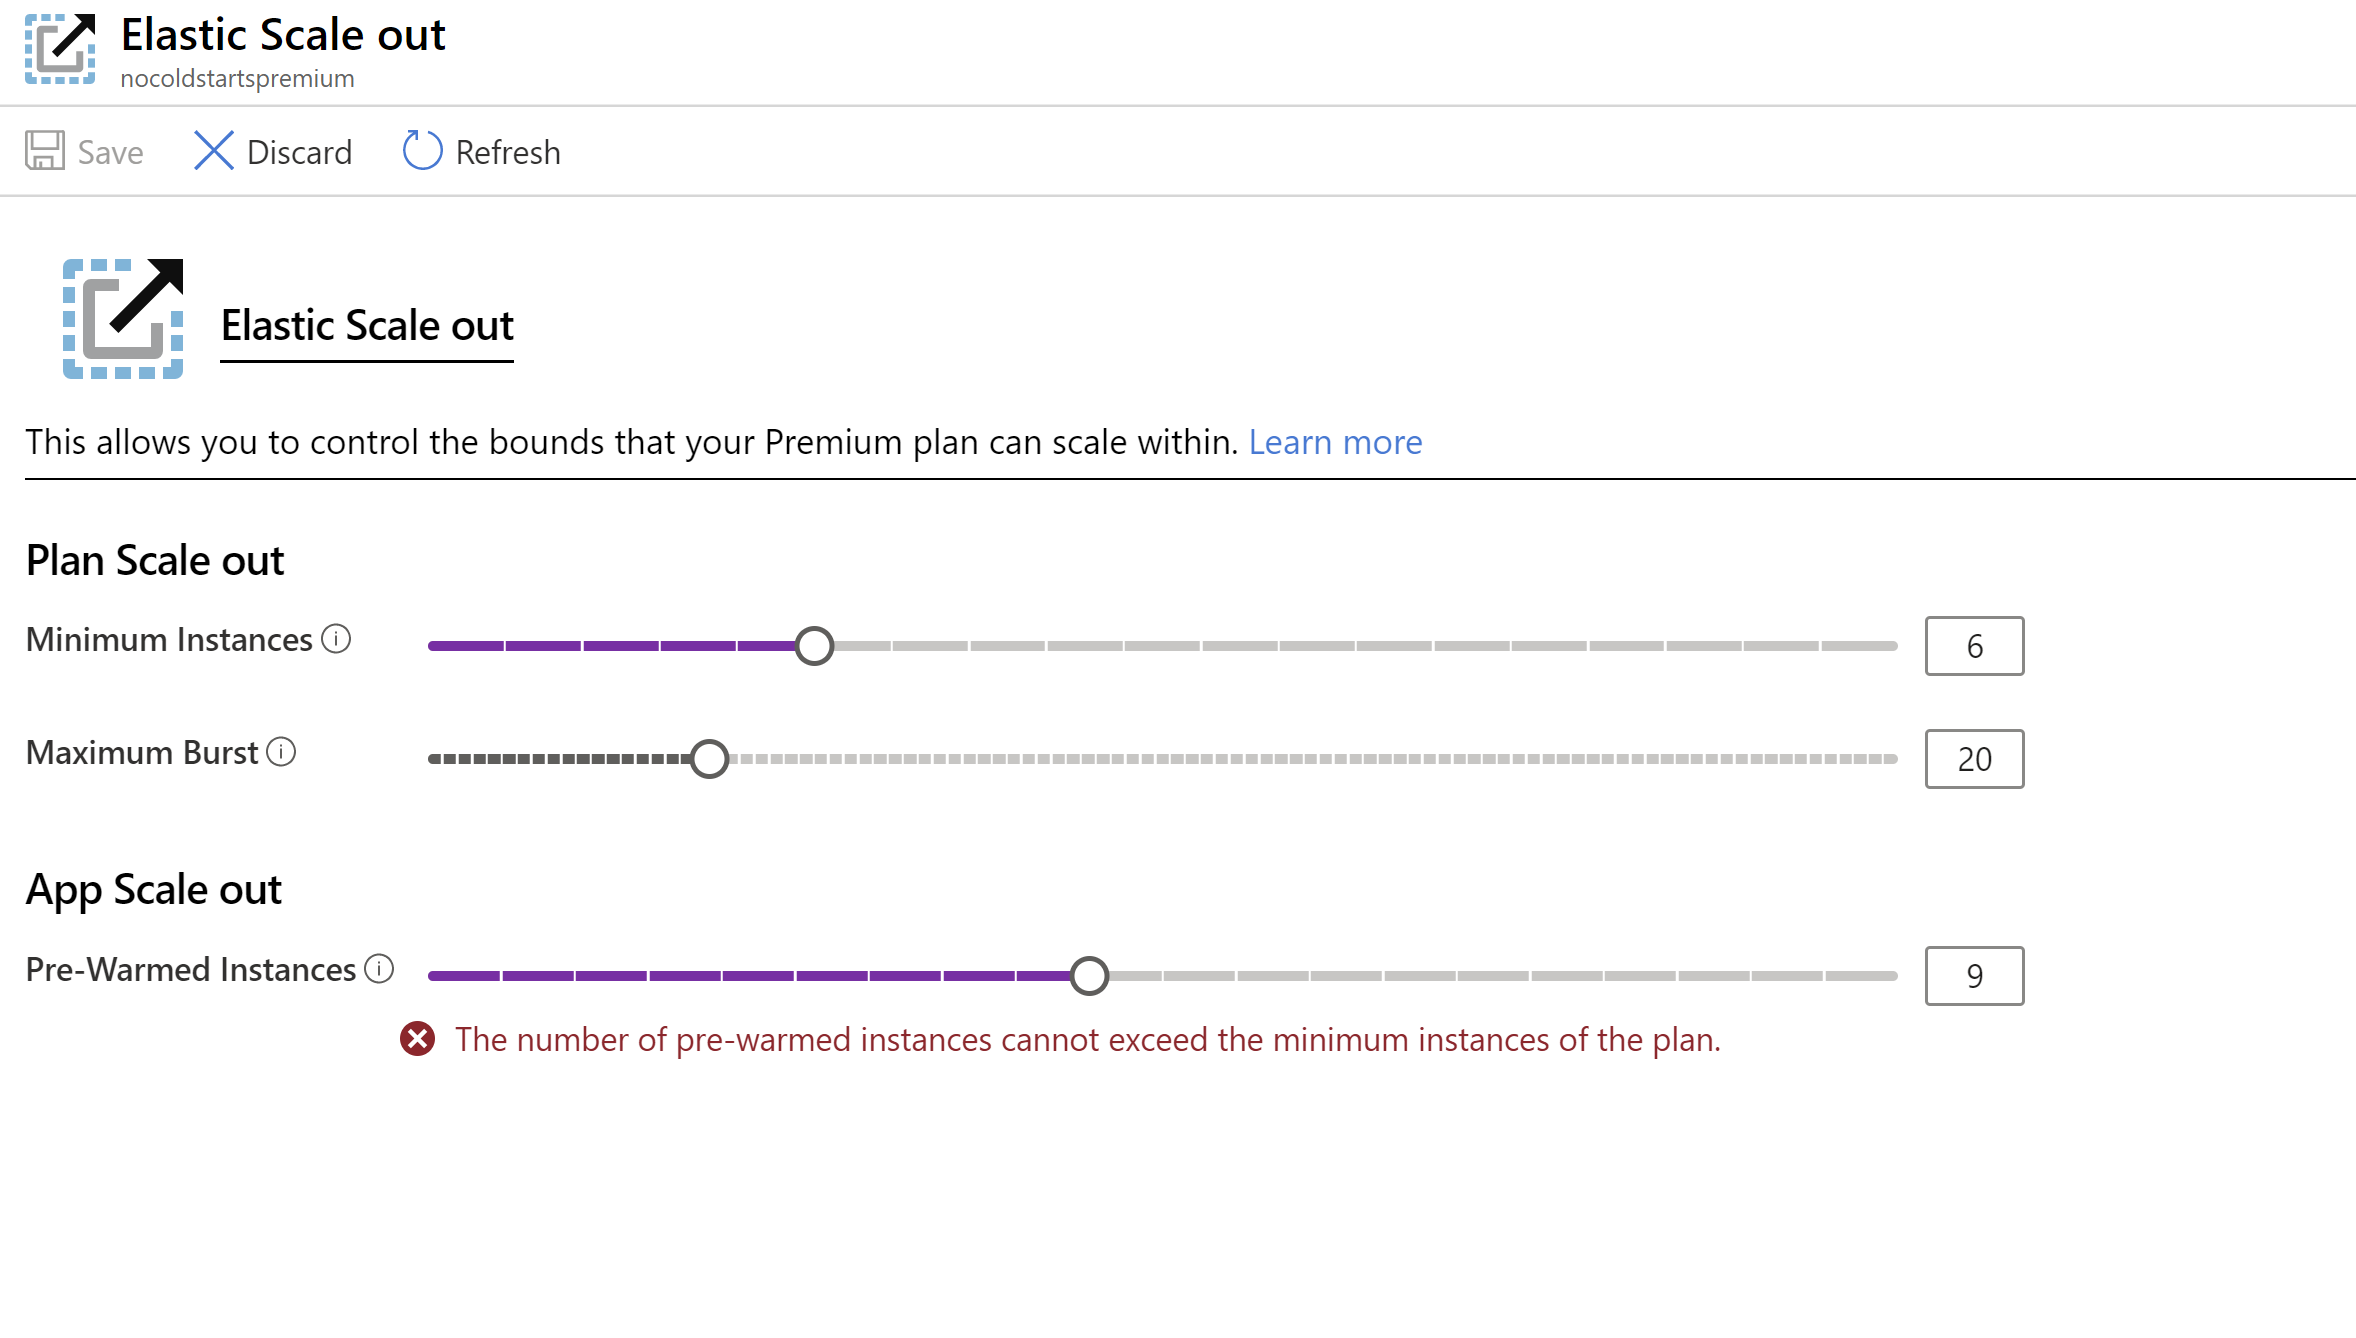2356x1338 pixels.
Task: Click the Maximum Burst info icon
Action: pos(281,752)
